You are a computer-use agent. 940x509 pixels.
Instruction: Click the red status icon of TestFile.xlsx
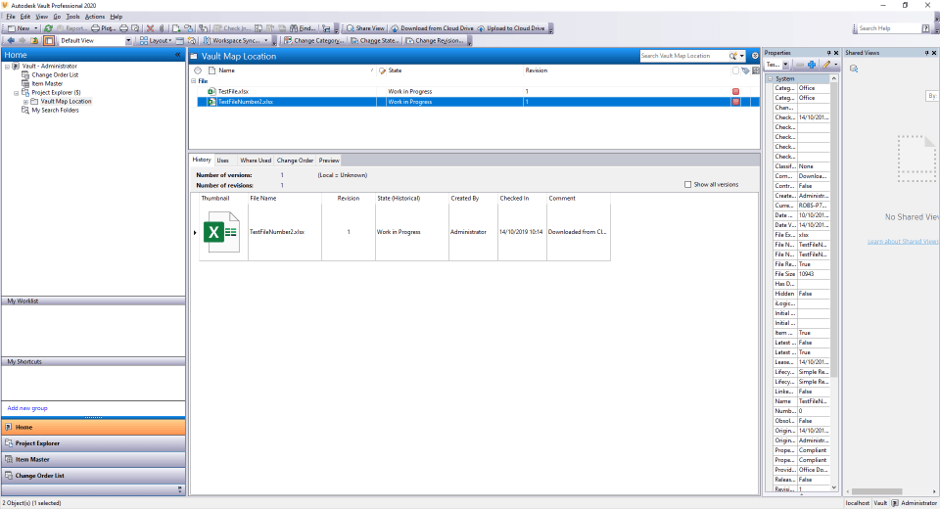(736, 92)
